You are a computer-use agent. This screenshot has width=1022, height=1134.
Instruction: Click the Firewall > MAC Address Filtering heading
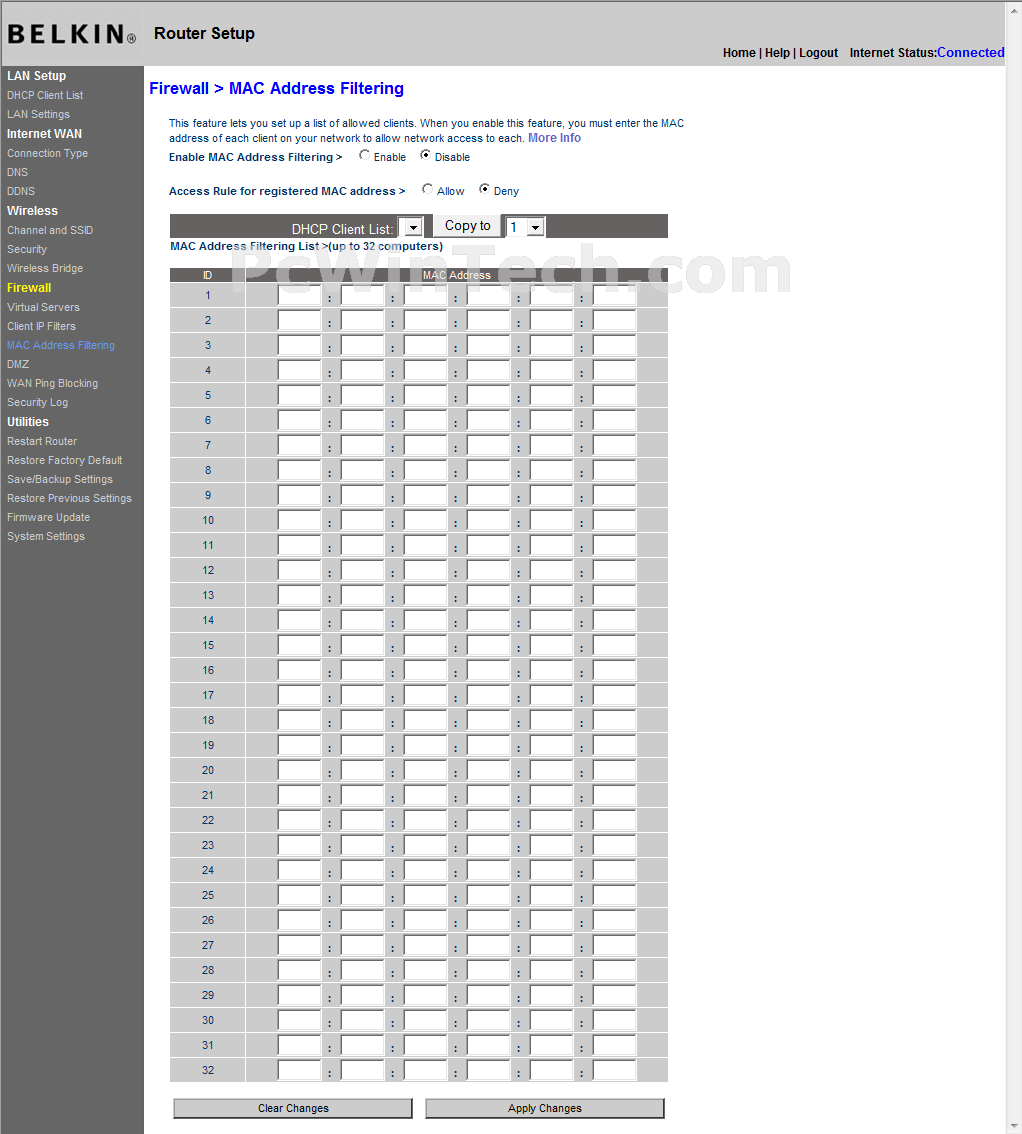pos(276,88)
